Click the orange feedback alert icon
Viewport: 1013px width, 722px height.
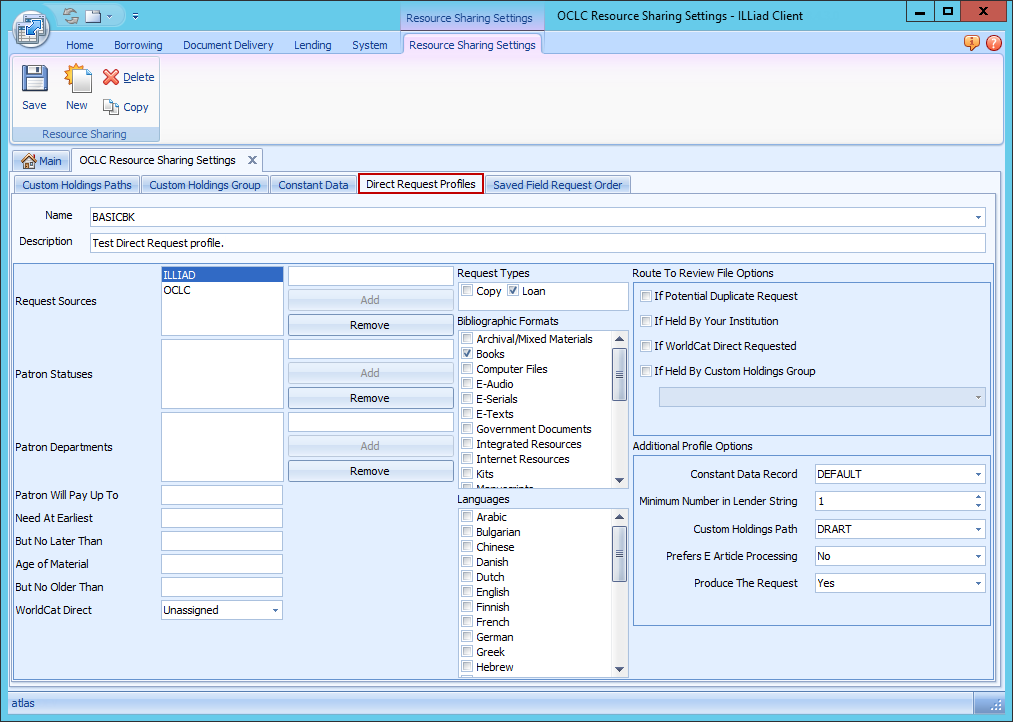tap(971, 43)
